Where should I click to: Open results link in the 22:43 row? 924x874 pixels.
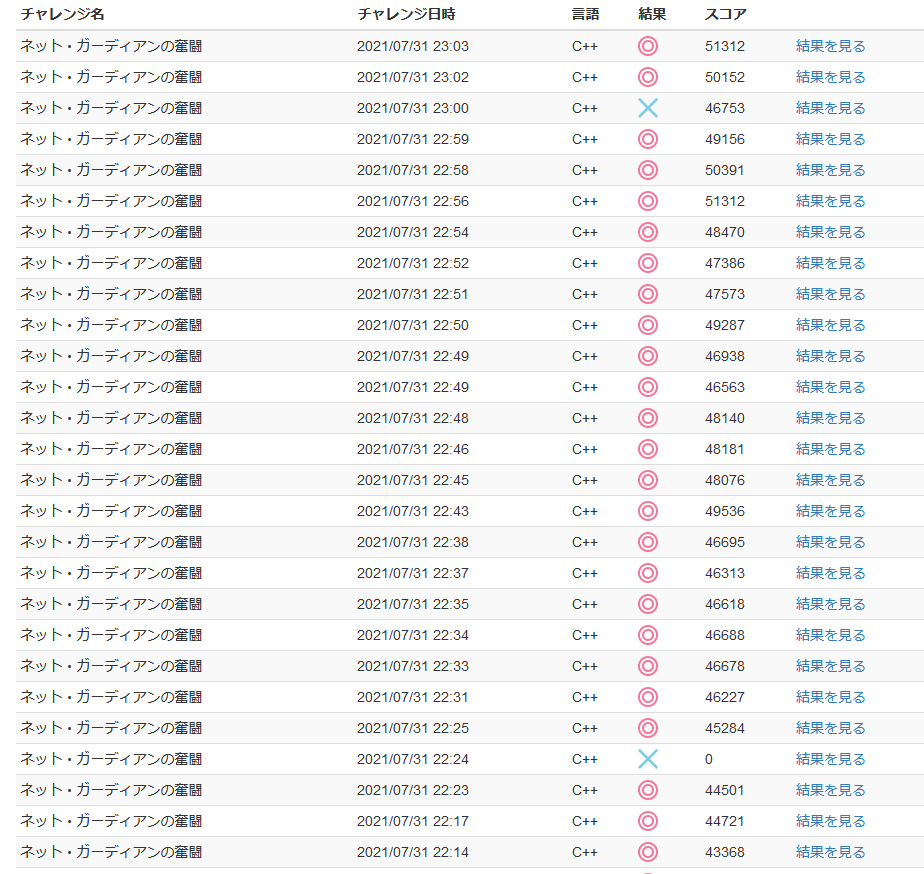[x=830, y=511]
